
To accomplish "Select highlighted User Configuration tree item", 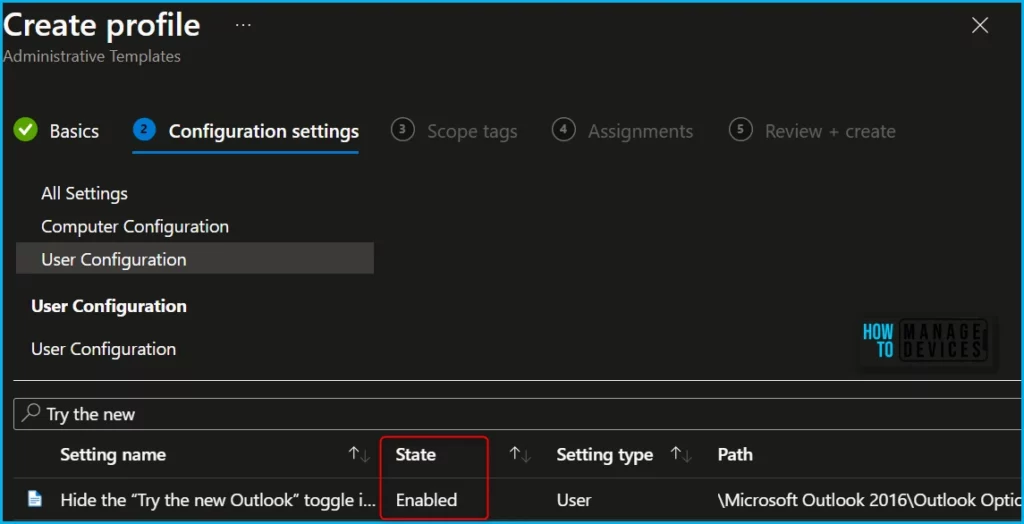I will 195,259.
